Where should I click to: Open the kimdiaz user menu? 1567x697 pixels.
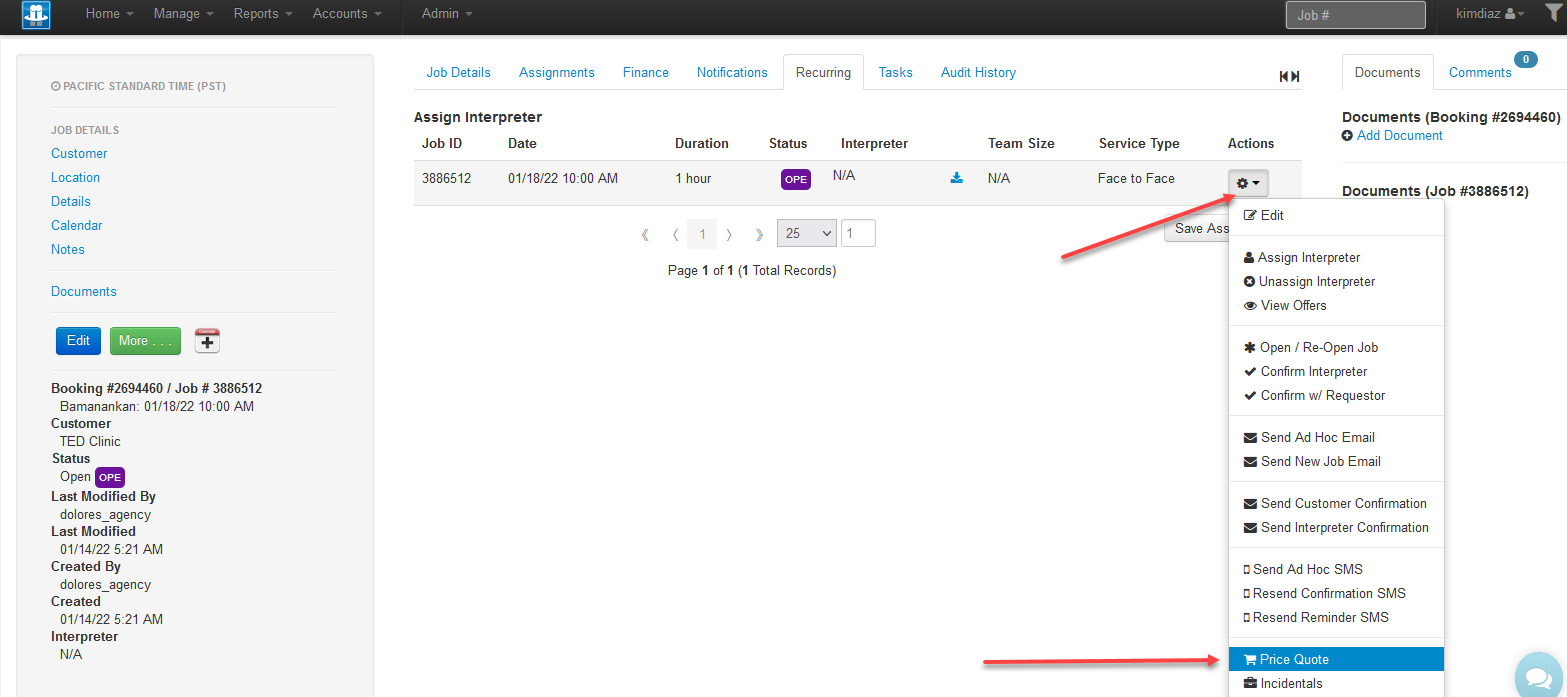(1490, 14)
